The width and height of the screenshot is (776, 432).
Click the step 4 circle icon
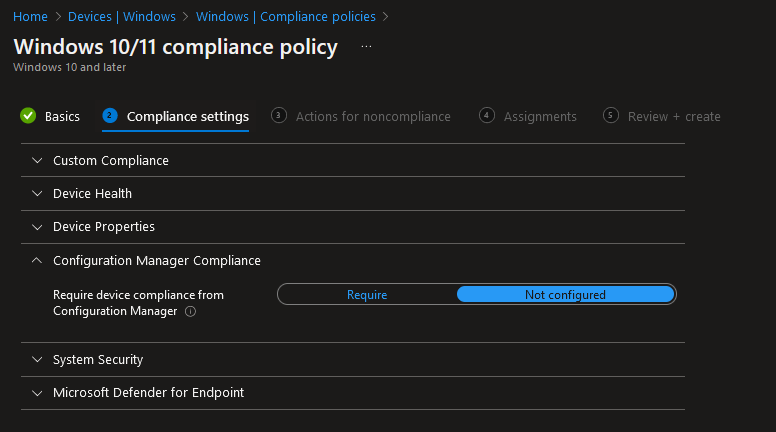coord(486,116)
